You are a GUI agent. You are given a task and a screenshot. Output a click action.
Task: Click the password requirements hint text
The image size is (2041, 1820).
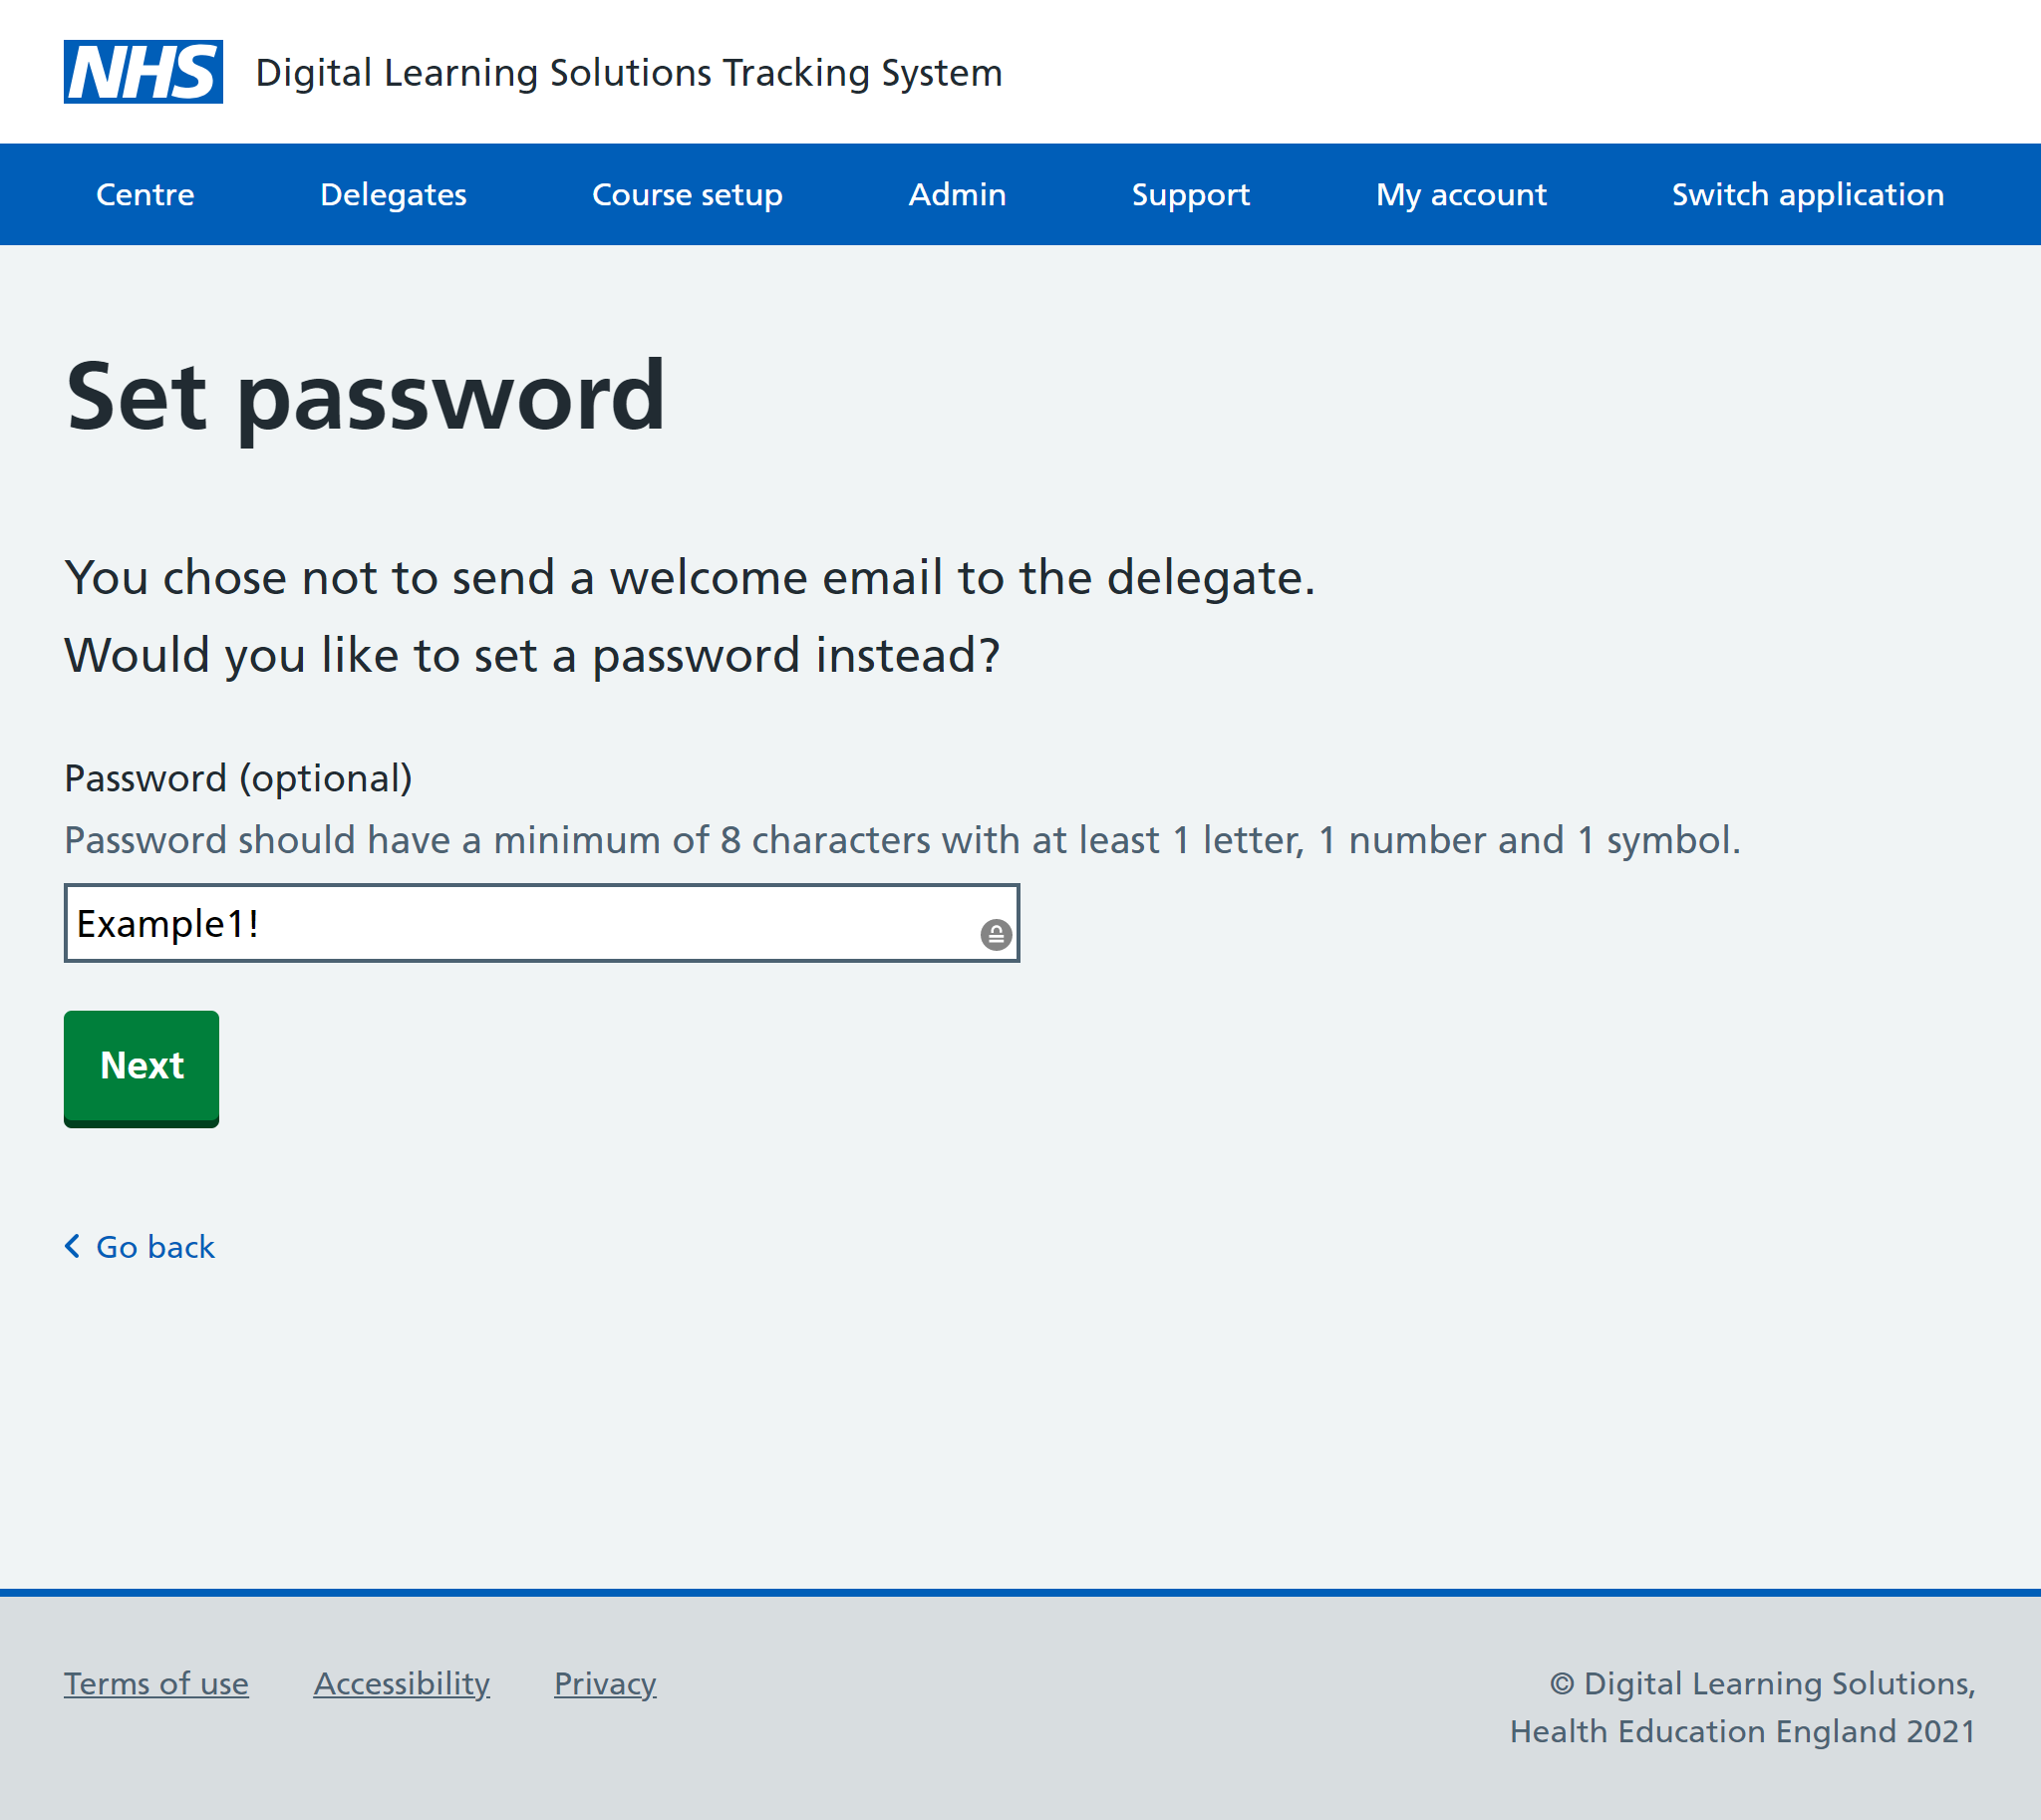coord(901,840)
